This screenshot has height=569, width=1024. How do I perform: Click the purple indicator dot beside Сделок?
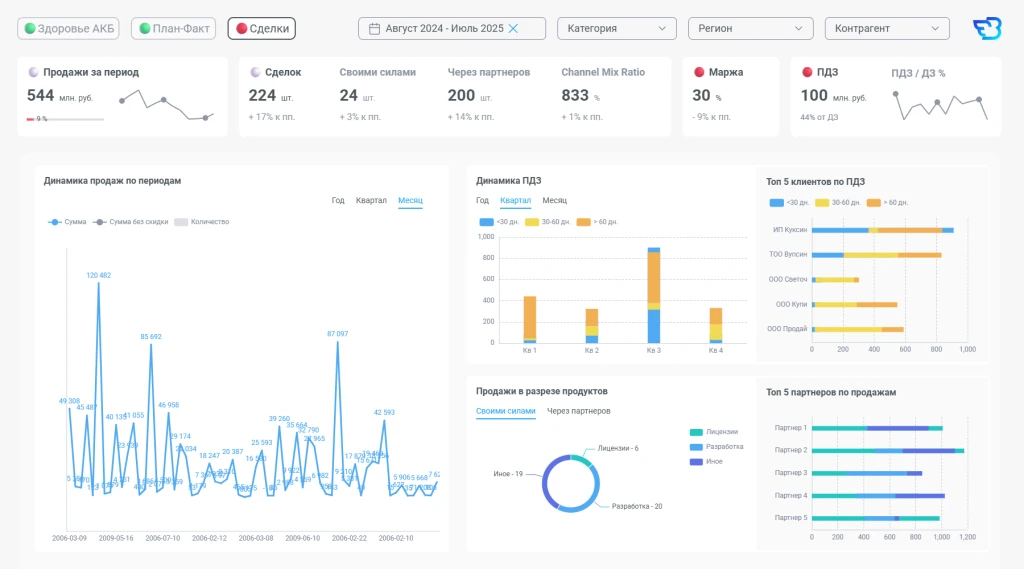click(255, 73)
